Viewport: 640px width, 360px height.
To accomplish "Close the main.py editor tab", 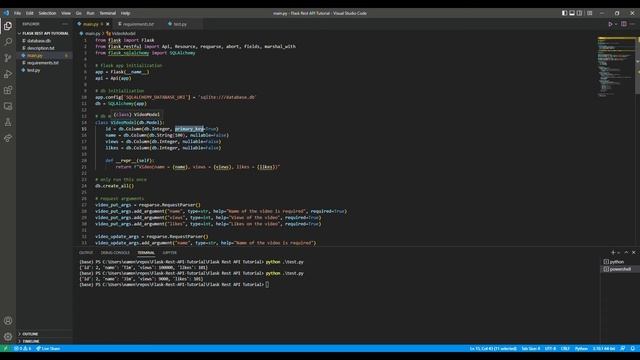I will [108, 24].
